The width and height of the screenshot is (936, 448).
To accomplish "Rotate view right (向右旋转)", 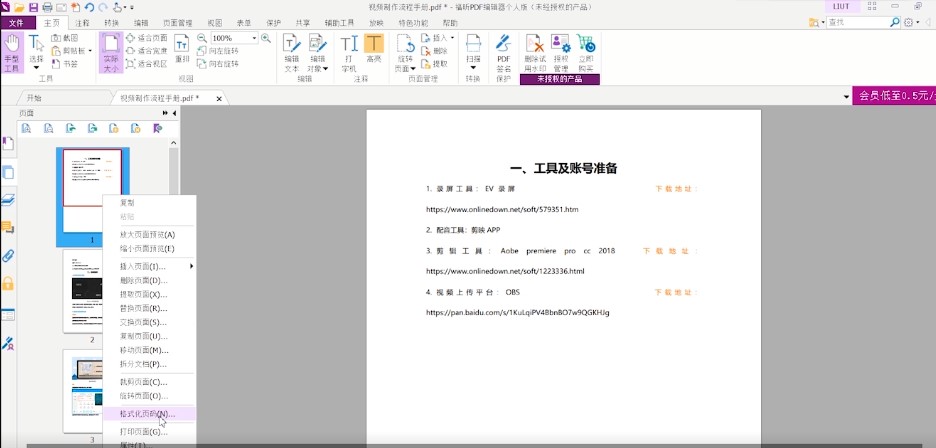I will click(x=218, y=64).
